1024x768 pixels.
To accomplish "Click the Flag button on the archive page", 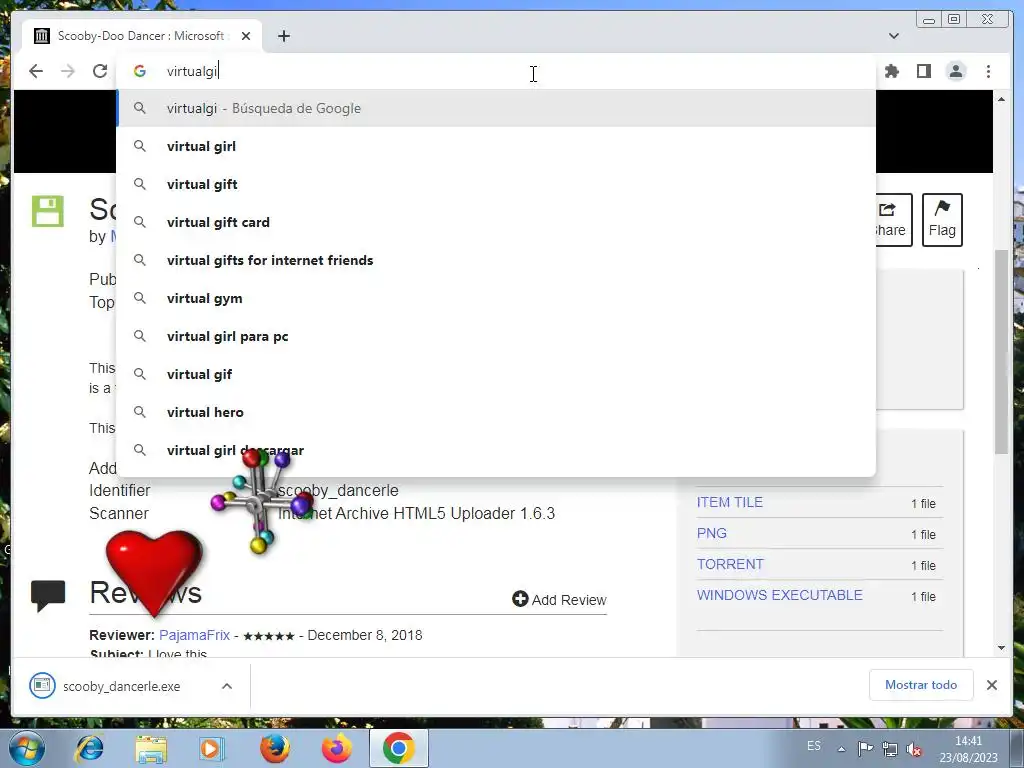I will tap(942, 219).
